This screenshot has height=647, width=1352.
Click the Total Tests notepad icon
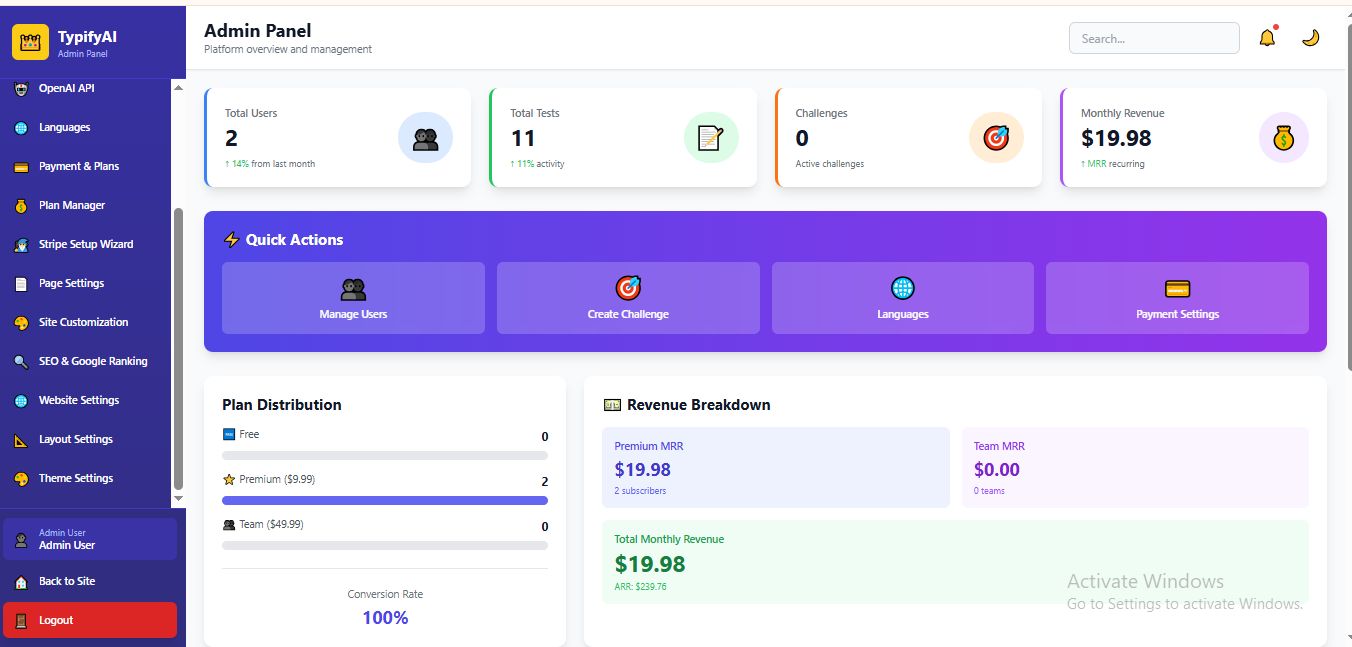point(711,138)
